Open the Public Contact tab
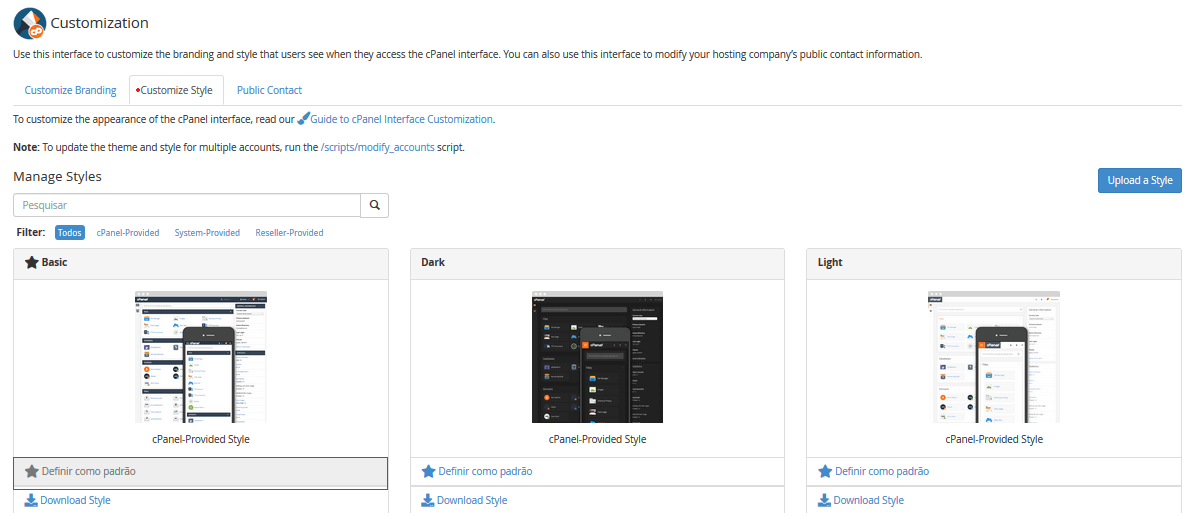 click(269, 90)
